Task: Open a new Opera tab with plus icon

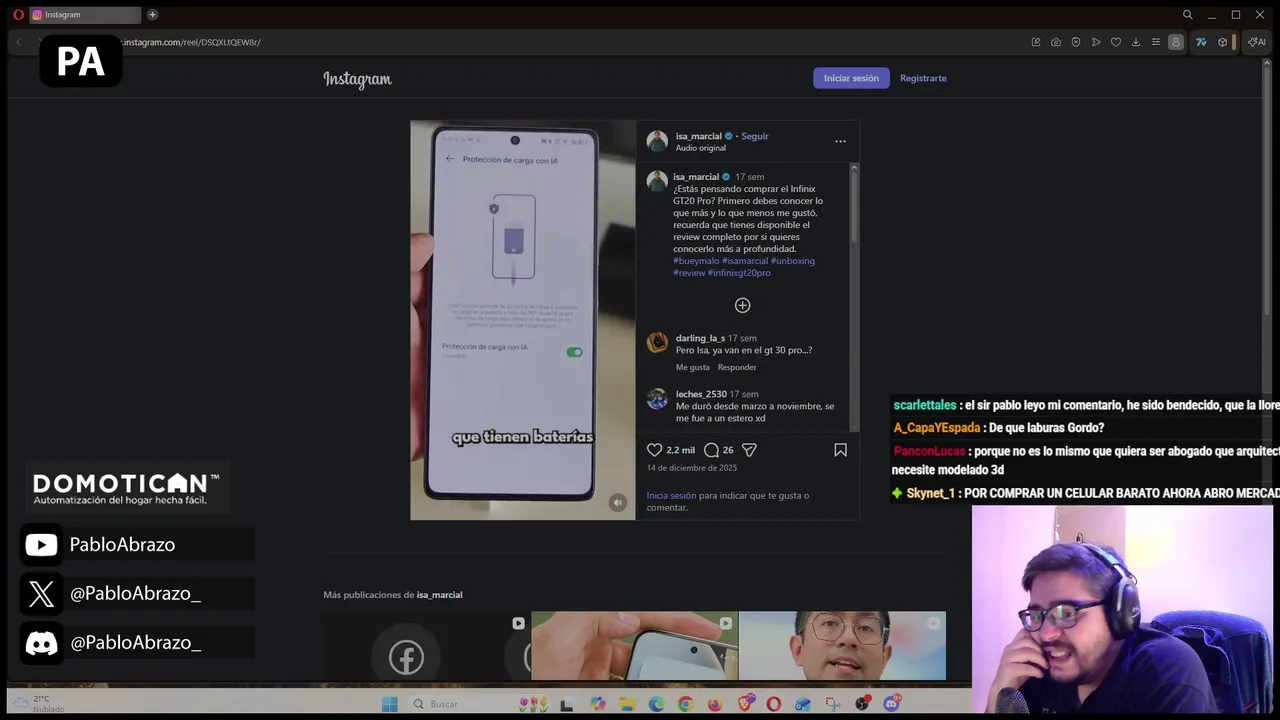Action: (152, 14)
